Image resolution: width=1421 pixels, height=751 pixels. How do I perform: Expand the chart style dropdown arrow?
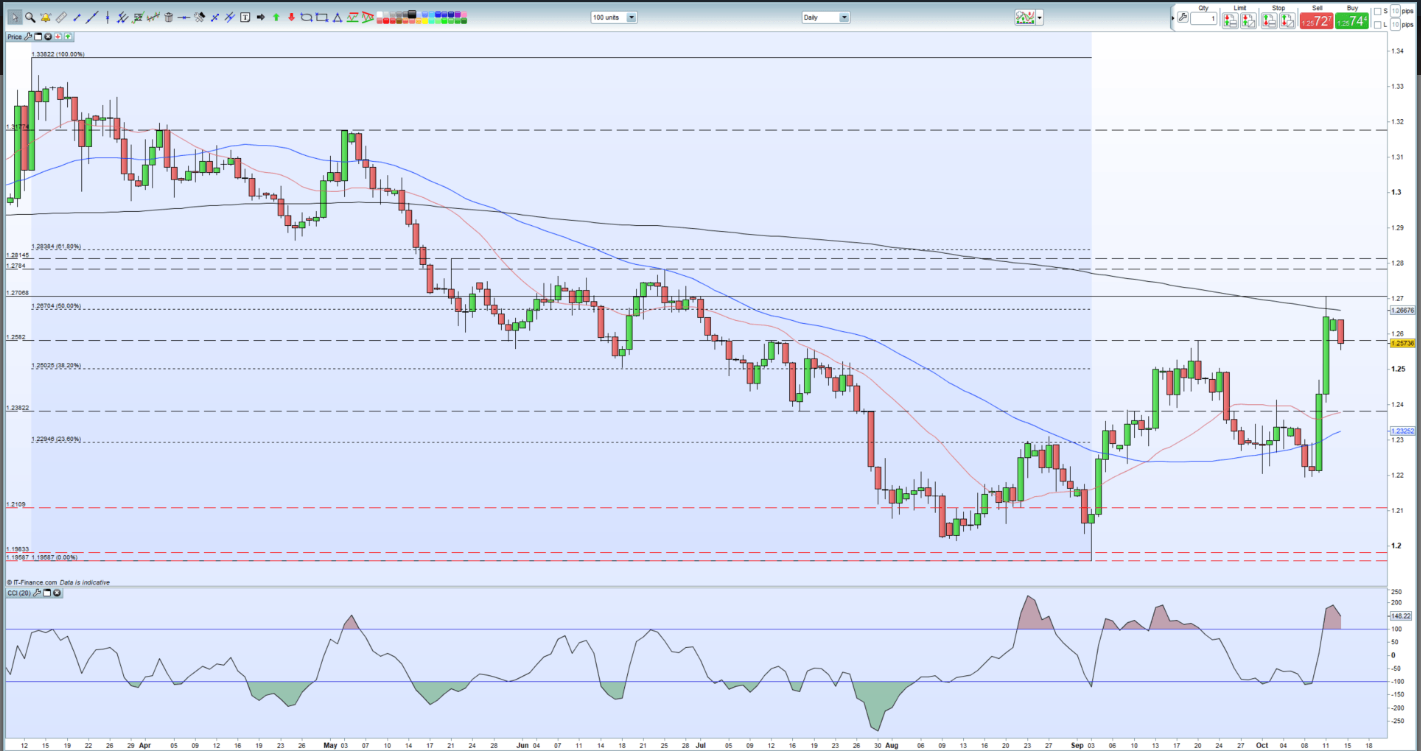1040,18
